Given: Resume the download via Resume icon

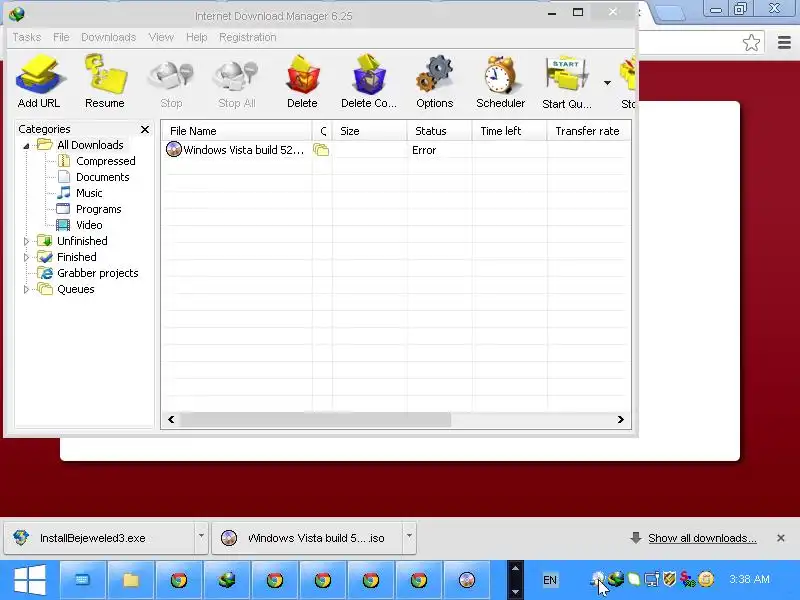Looking at the screenshot, I should pos(105,82).
